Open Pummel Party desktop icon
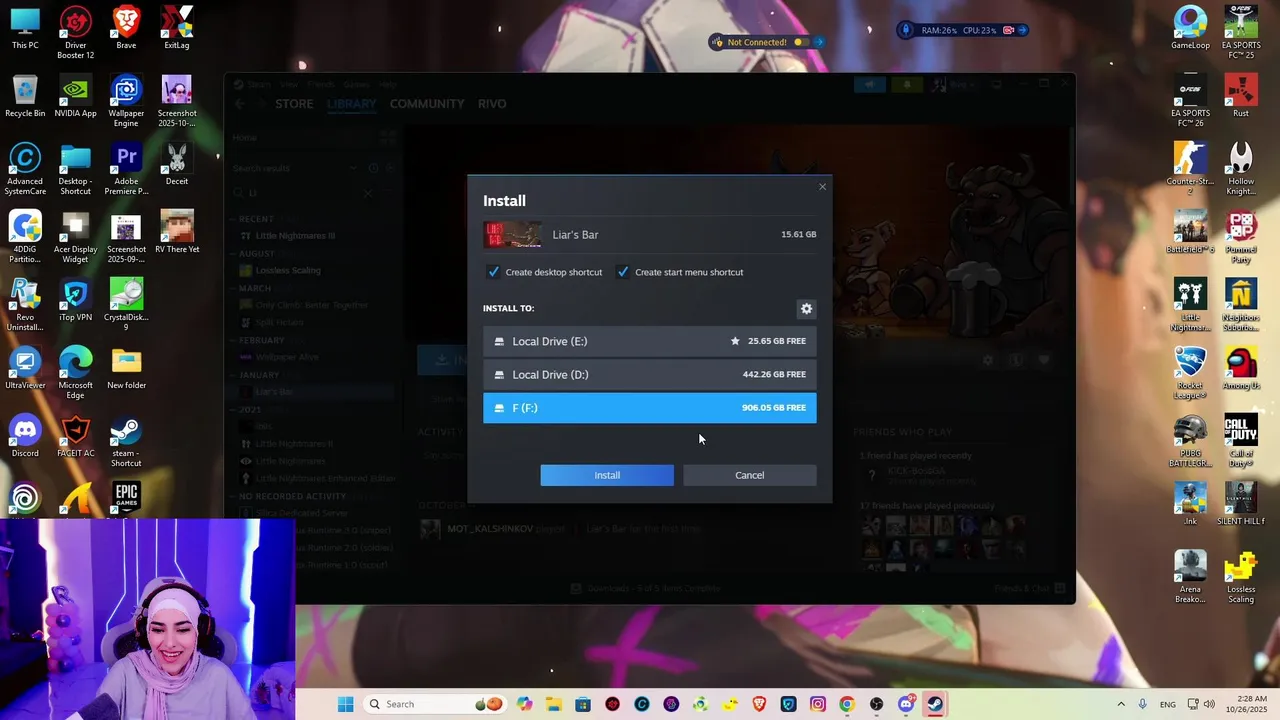The width and height of the screenshot is (1280, 720). 1241,237
